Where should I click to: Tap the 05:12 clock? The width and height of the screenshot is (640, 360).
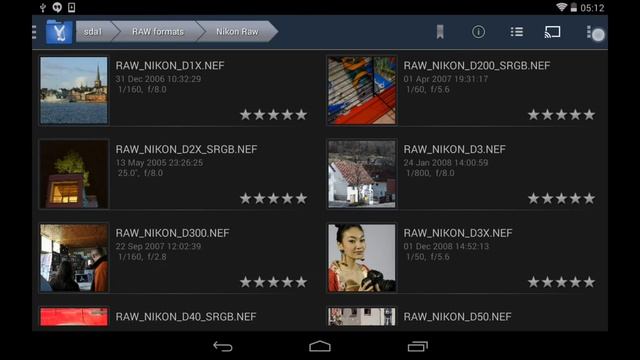pyautogui.click(x=592, y=8)
